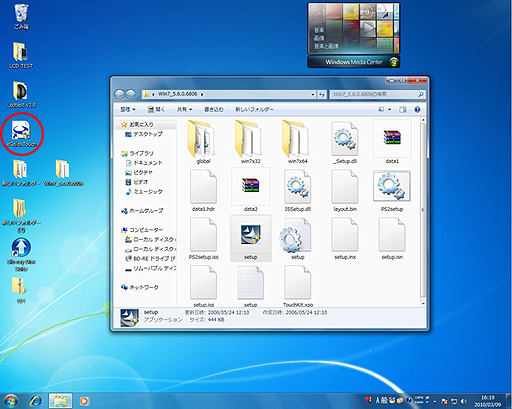Select the TouchKit.xpo file
This screenshot has height=409, width=512.
pyautogui.click(x=297, y=286)
